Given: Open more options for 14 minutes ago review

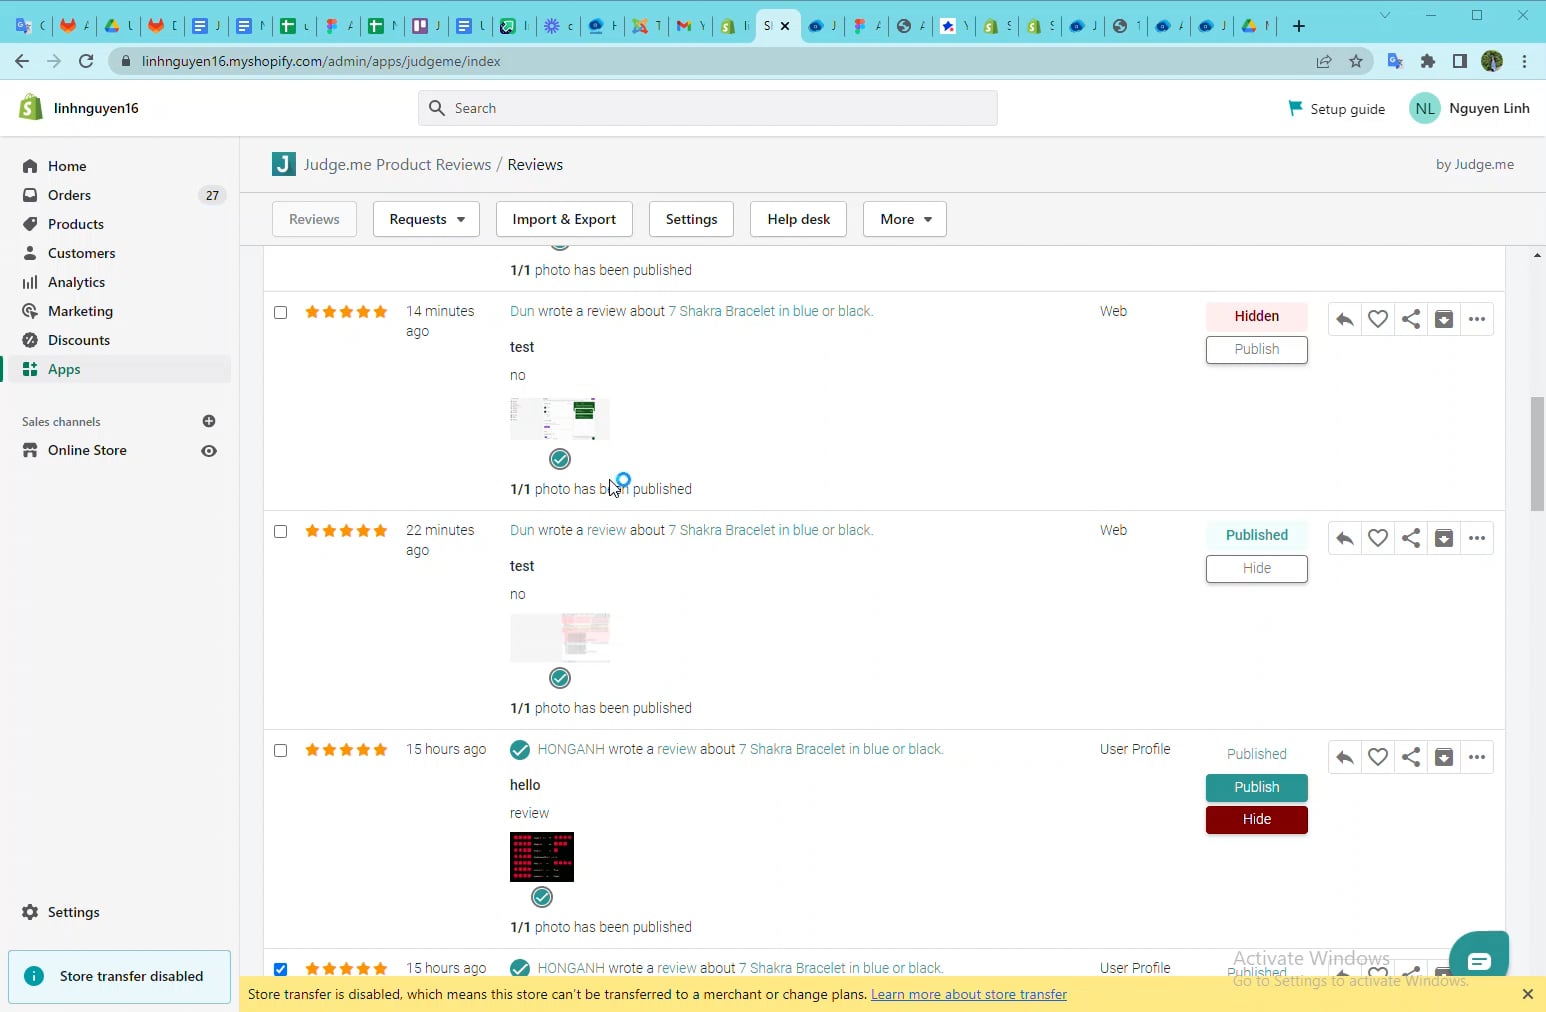Looking at the screenshot, I should 1477,320.
